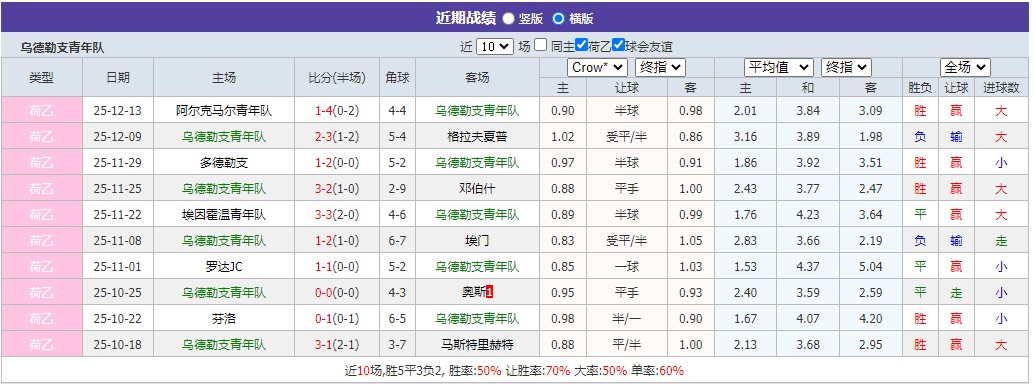1034x384 pixels.
Task: Open the 终指 dropdown beside Crow*
Action: coord(660,67)
